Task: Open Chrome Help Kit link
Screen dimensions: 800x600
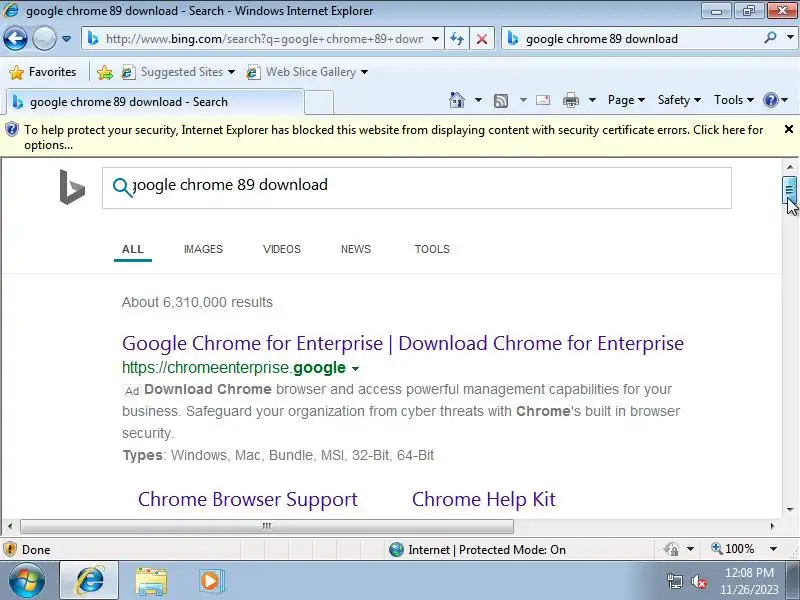Action: click(x=484, y=499)
